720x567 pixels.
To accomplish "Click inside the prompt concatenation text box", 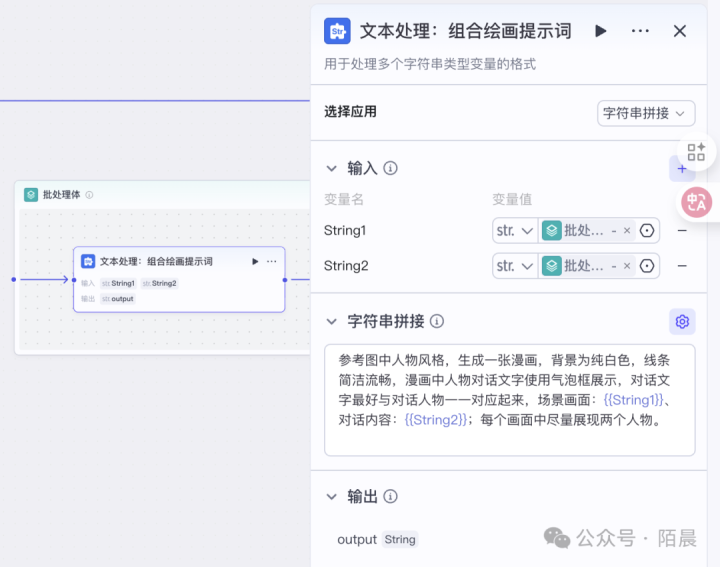I will tap(510, 400).
